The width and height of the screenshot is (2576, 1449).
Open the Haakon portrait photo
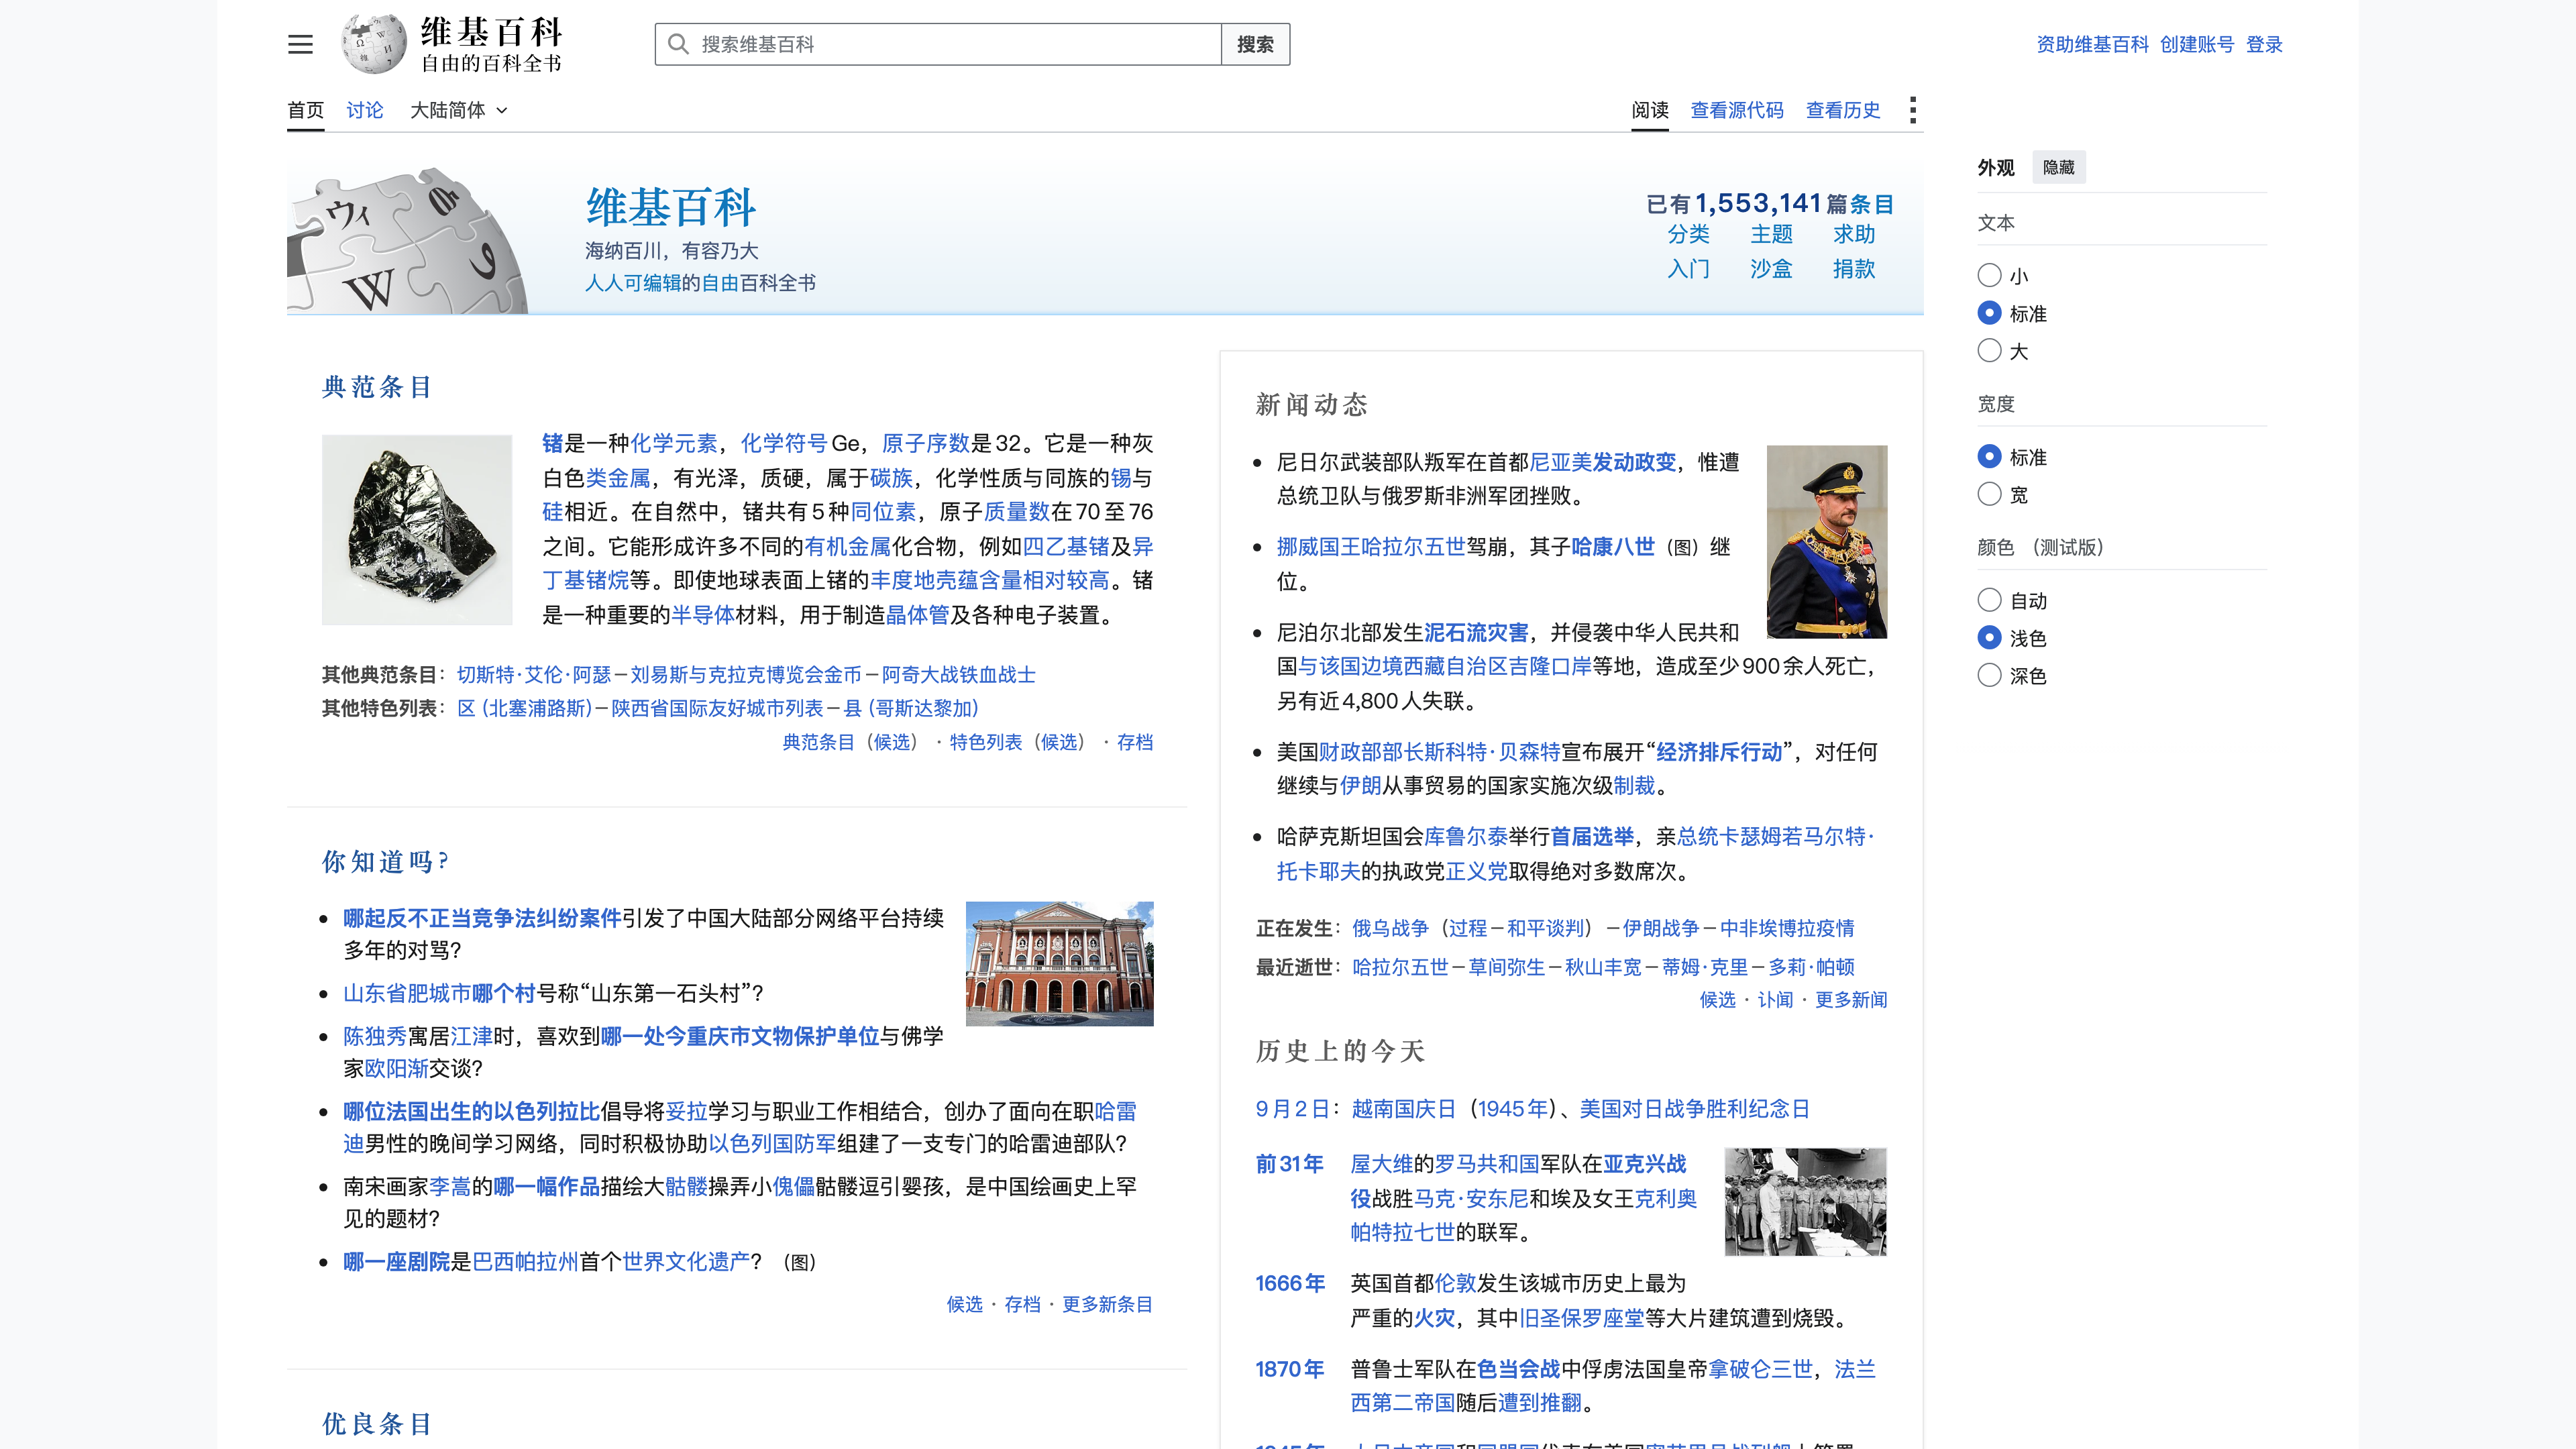coord(1826,541)
